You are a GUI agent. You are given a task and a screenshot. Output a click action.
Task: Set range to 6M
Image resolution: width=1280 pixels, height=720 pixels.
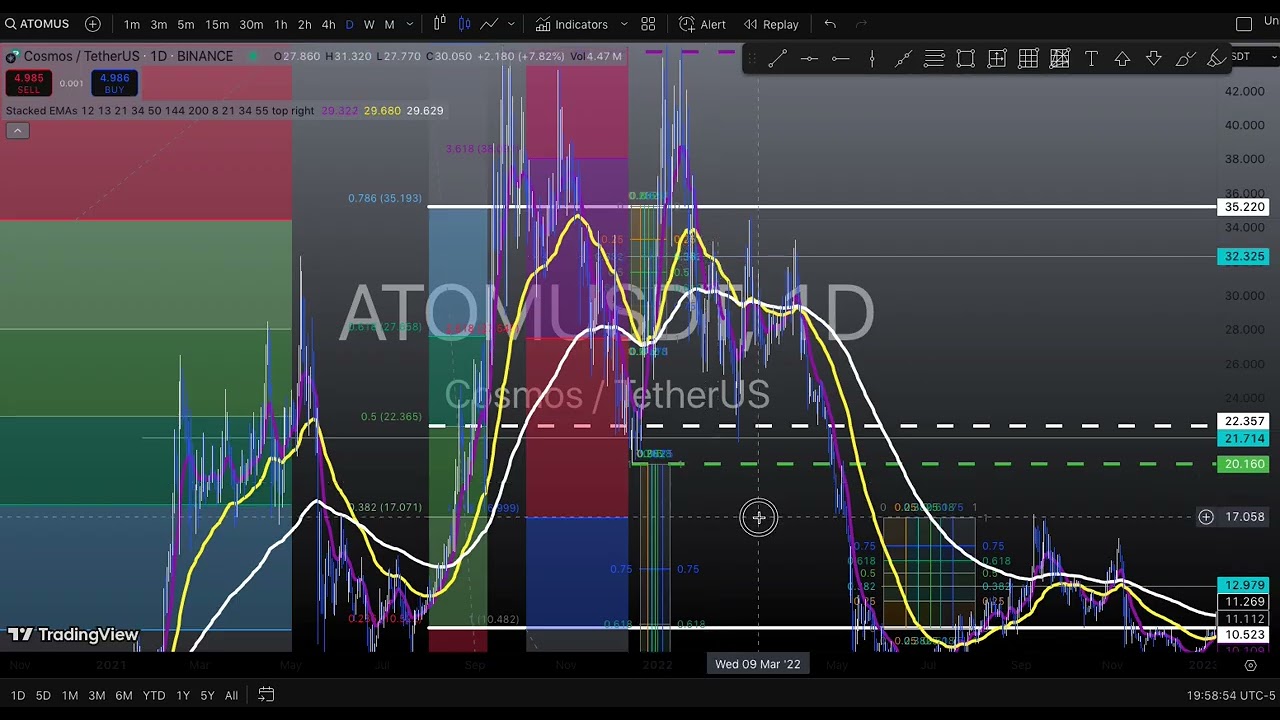coord(124,695)
